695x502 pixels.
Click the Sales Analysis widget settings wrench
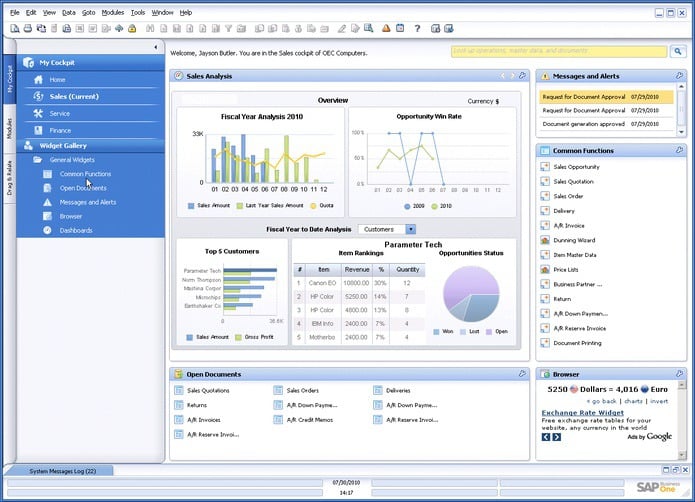coord(523,76)
